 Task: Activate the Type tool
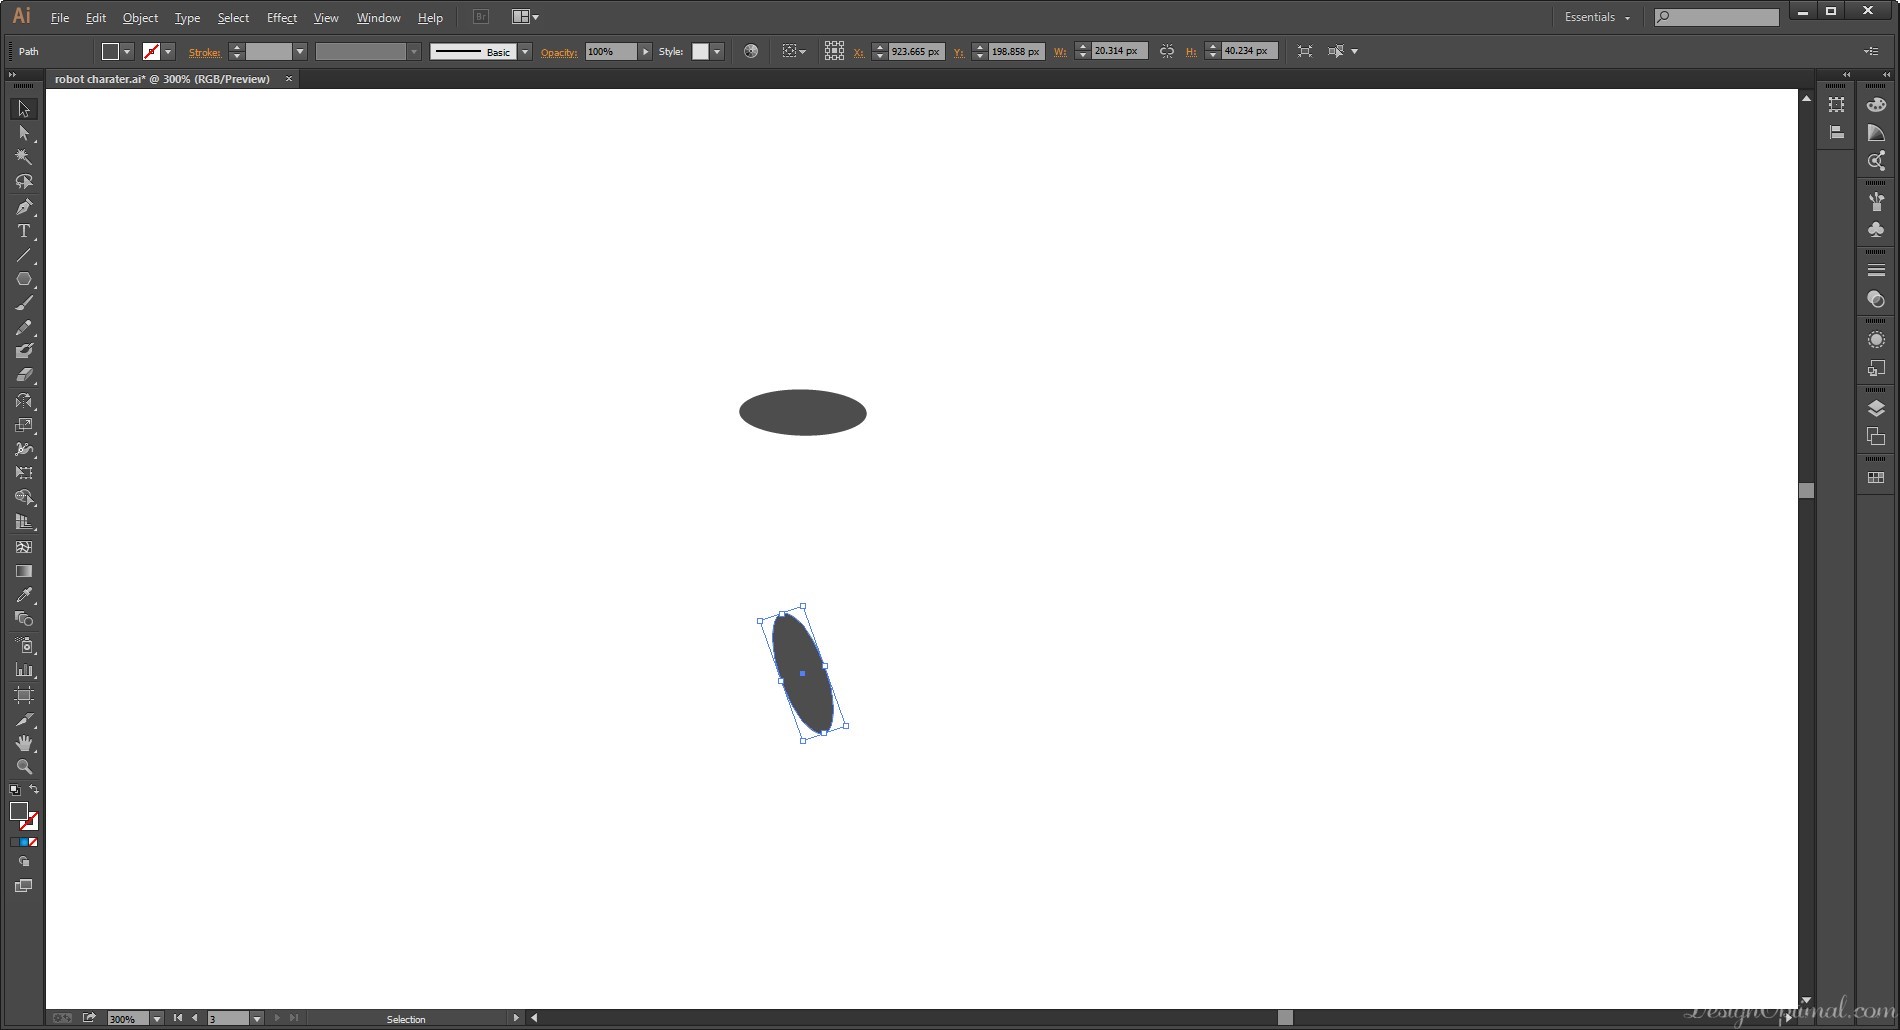(x=24, y=231)
